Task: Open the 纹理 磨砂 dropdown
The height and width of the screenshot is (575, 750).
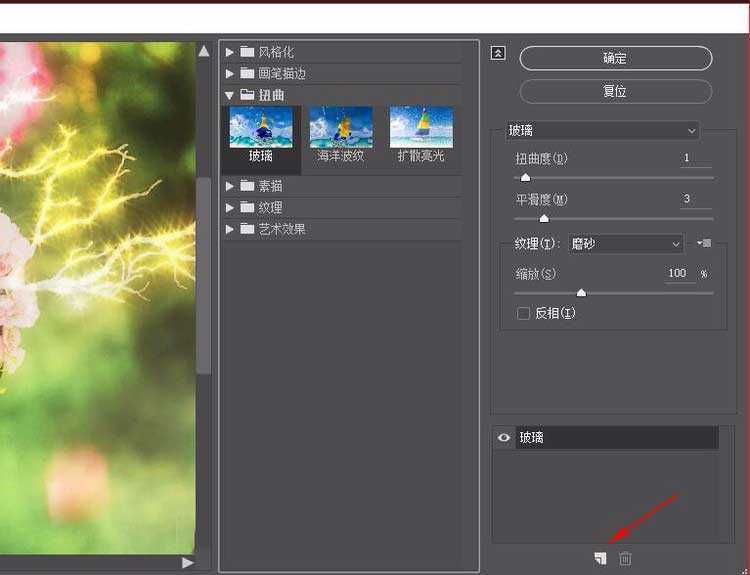Action: 626,243
